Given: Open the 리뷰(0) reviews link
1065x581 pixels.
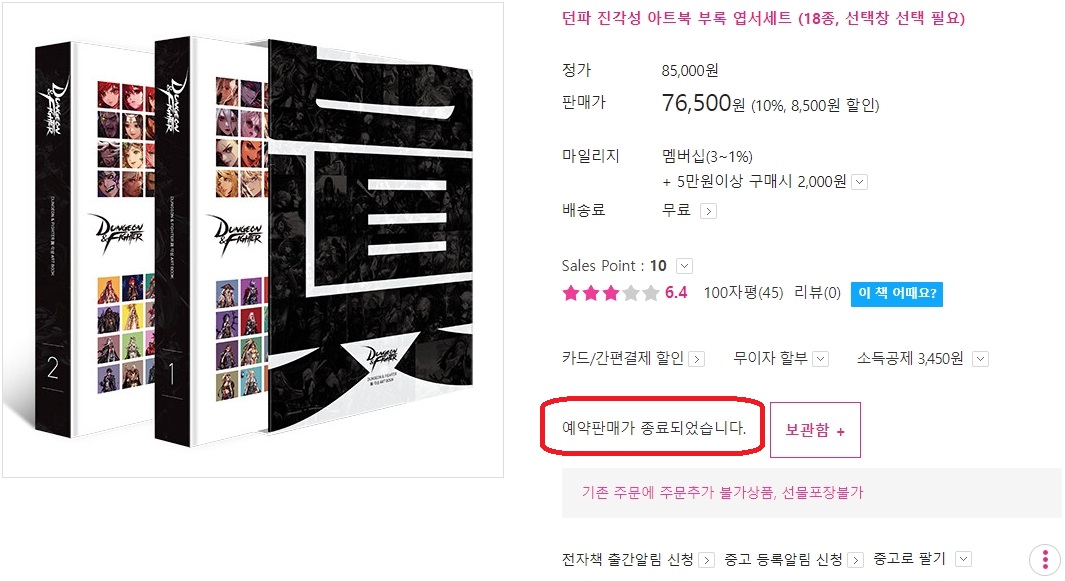Looking at the screenshot, I should [x=818, y=293].
